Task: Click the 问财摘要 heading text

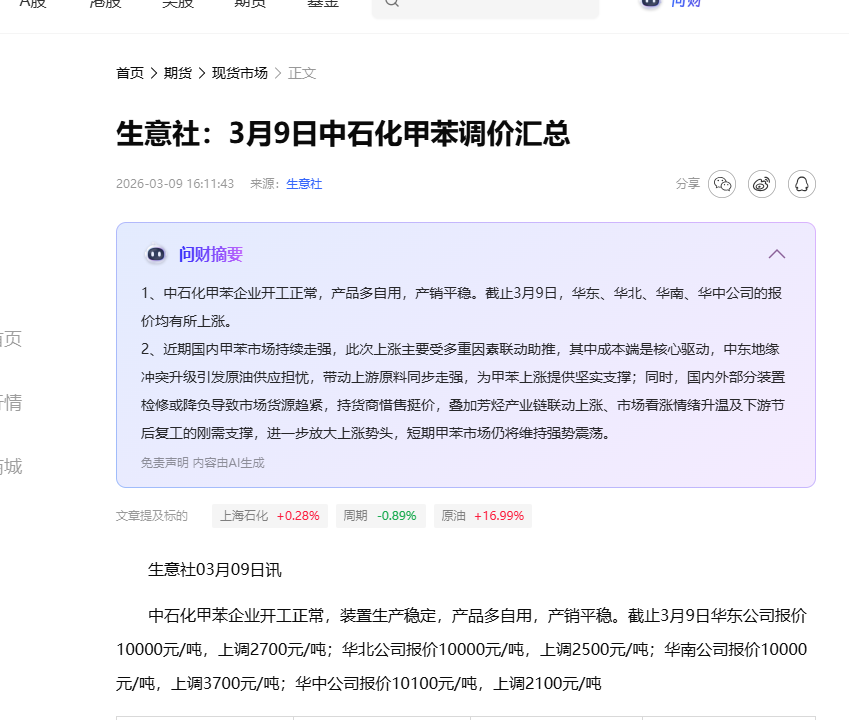Action: 211,254
